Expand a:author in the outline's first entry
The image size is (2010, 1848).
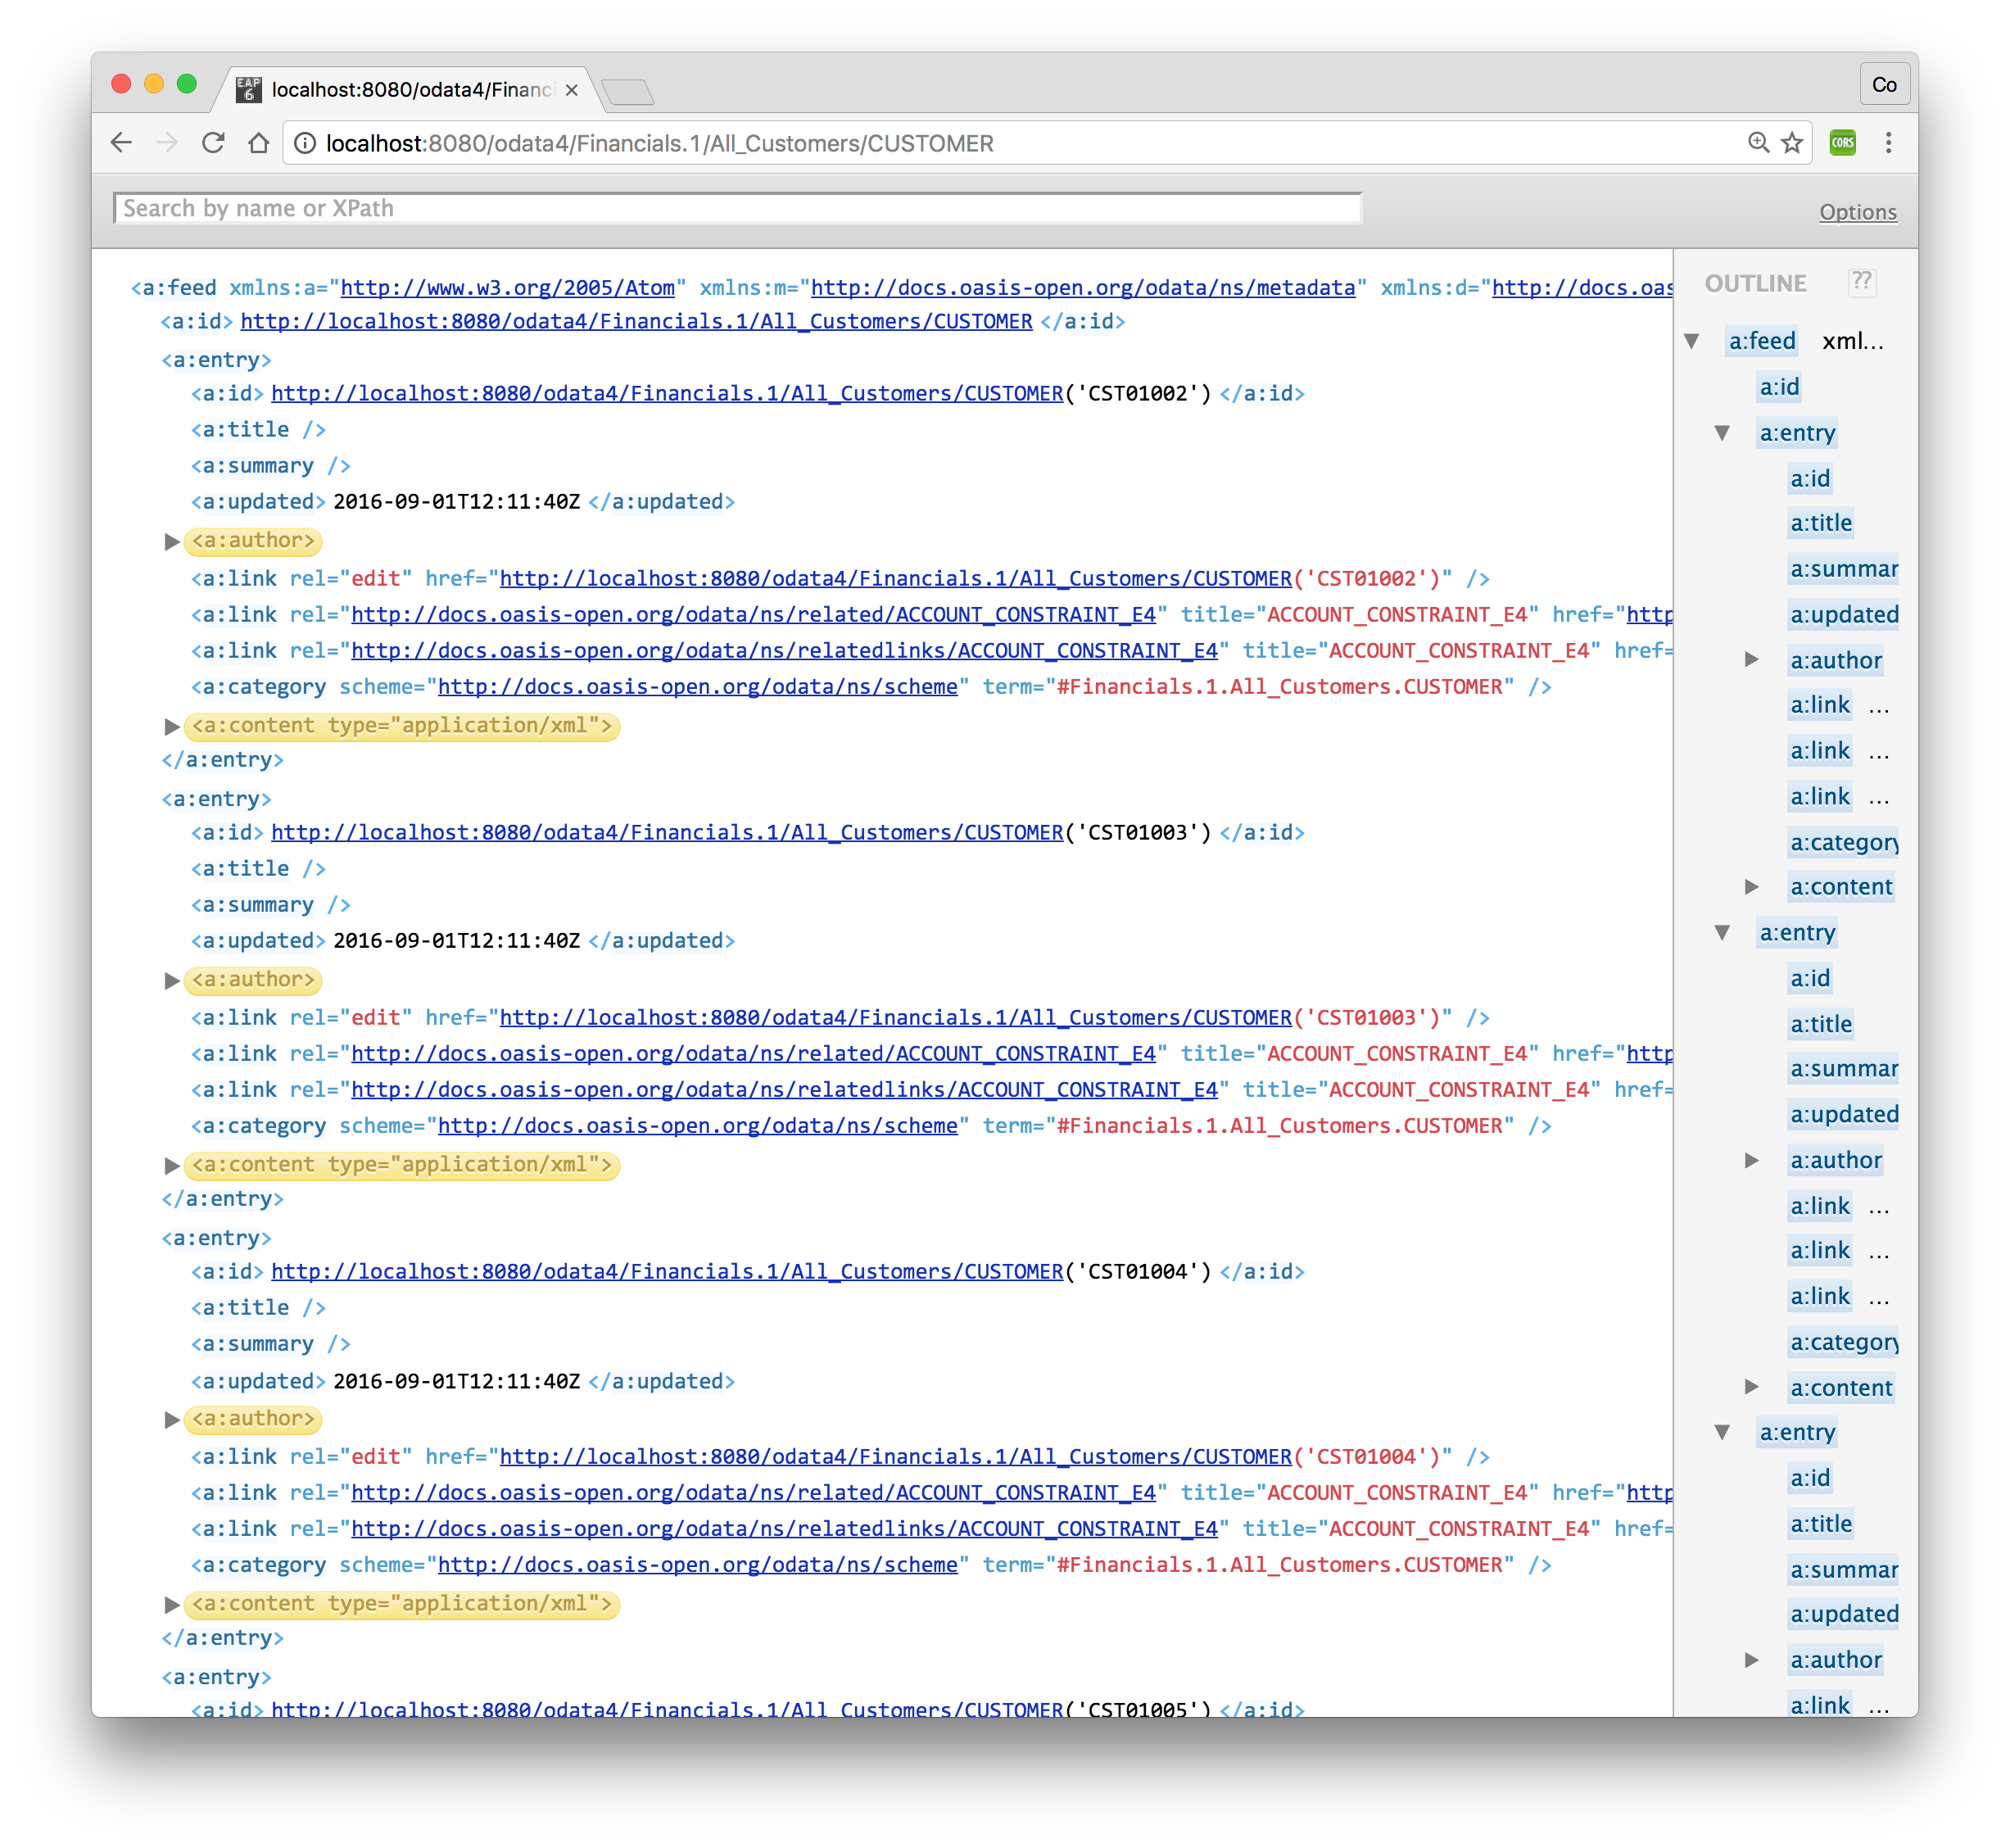[1752, 659]
